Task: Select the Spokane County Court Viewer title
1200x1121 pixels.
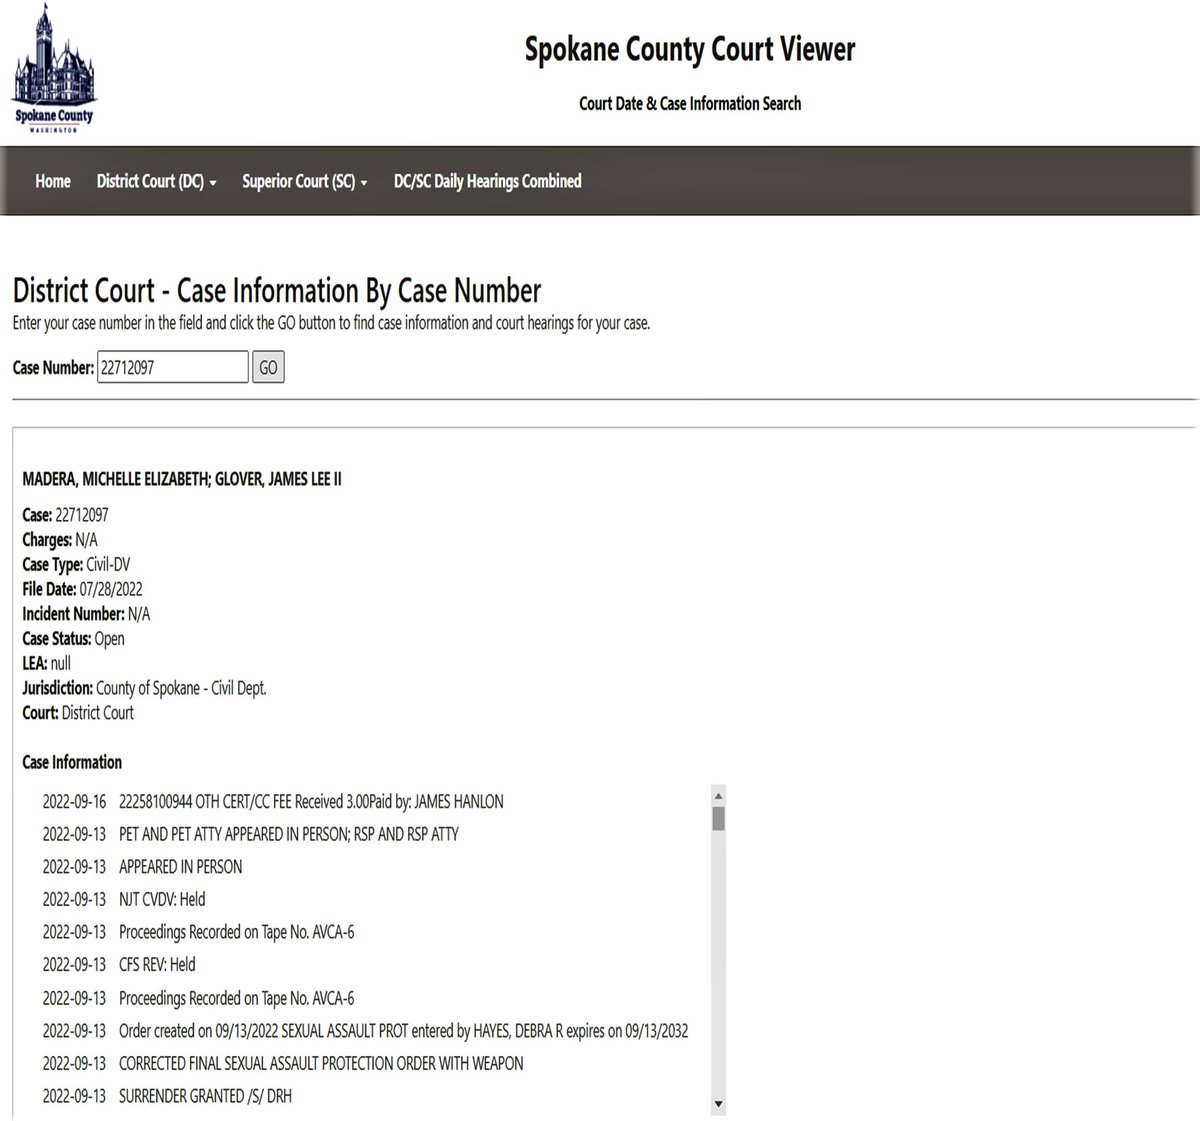Action: tap(690, 49)
